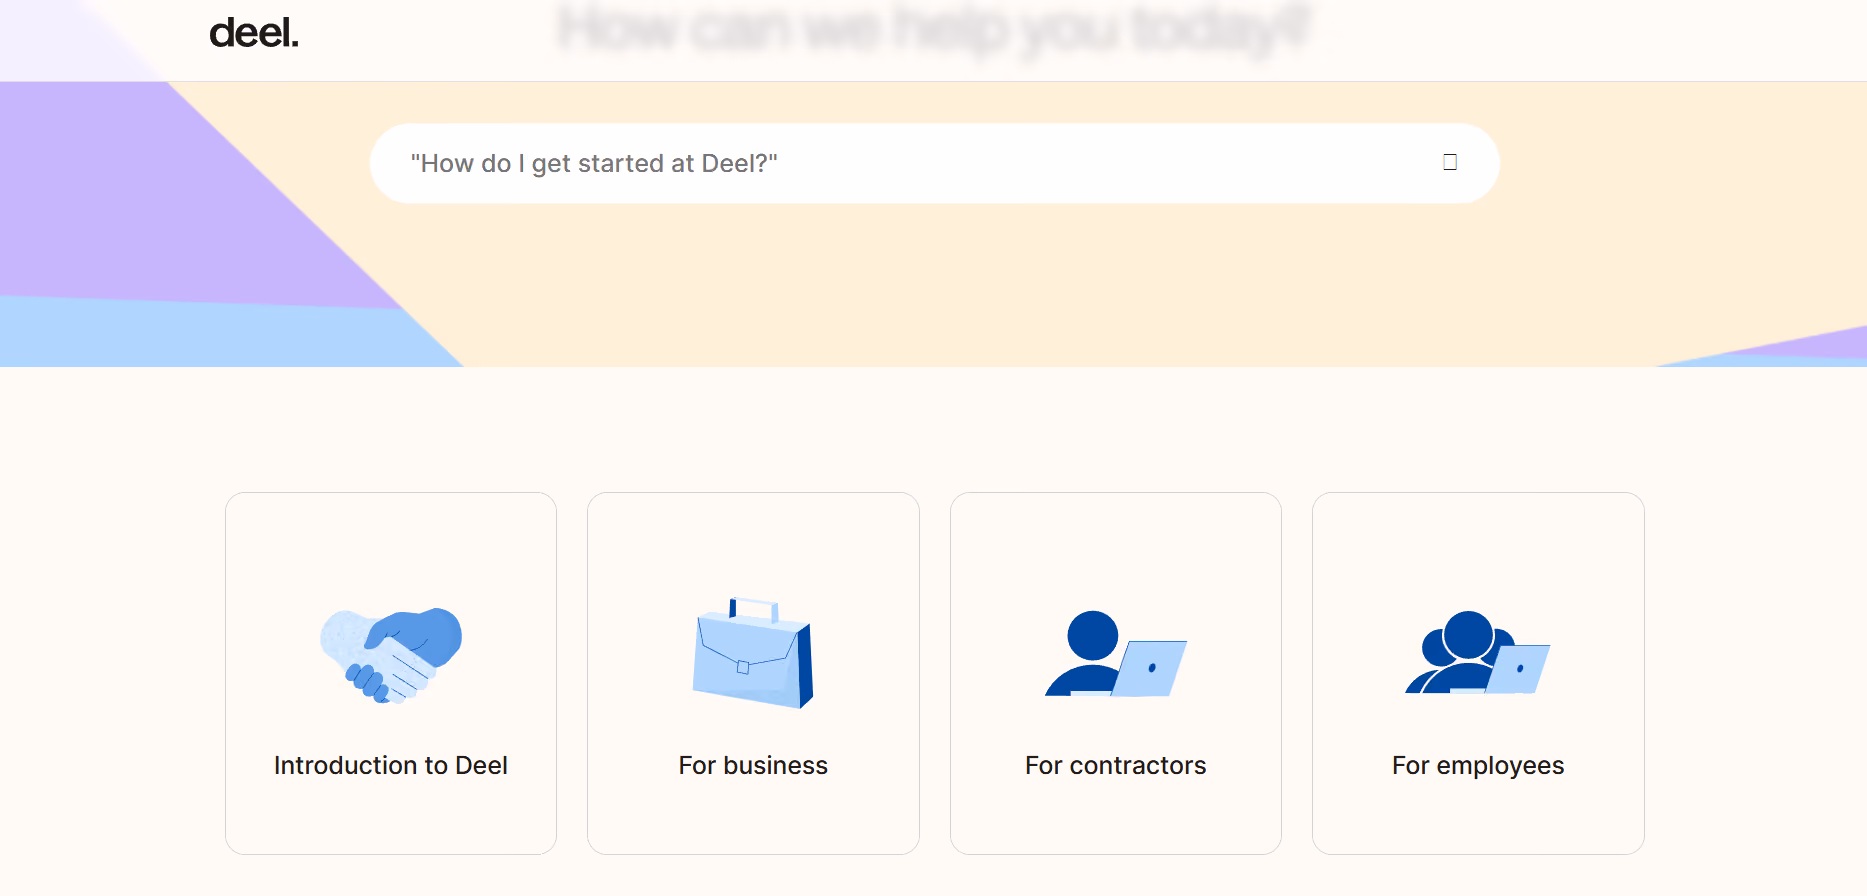
Task: Click empty top area of For contractors card
Action: coord(1116,545)
